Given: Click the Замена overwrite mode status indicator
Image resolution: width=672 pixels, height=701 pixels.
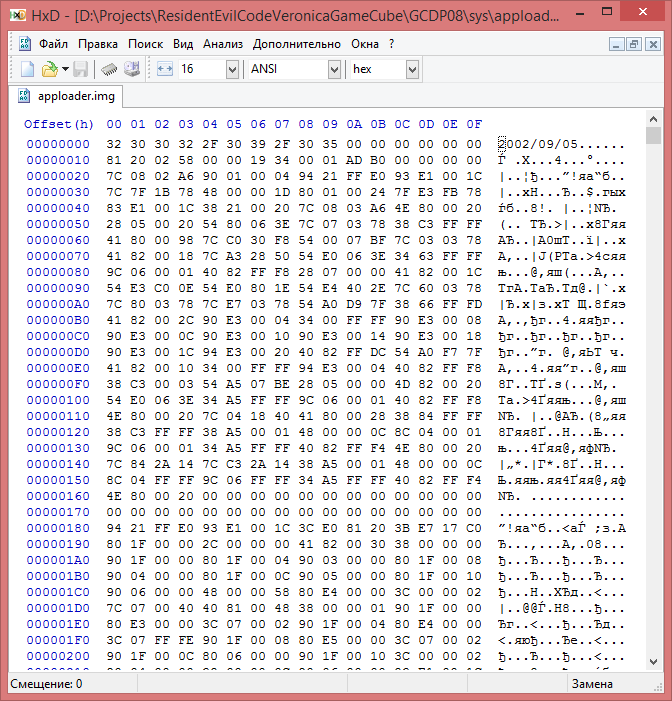Looking at the screenshot, I should tap(592, 684).
